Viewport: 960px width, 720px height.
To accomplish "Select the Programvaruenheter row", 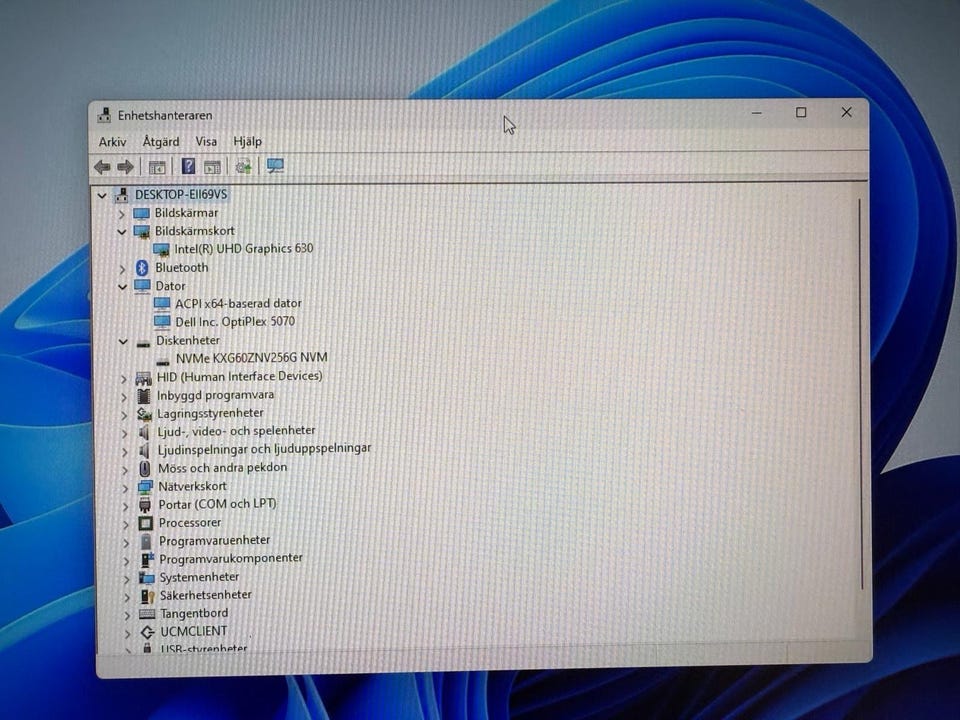I will pos(214,541).
